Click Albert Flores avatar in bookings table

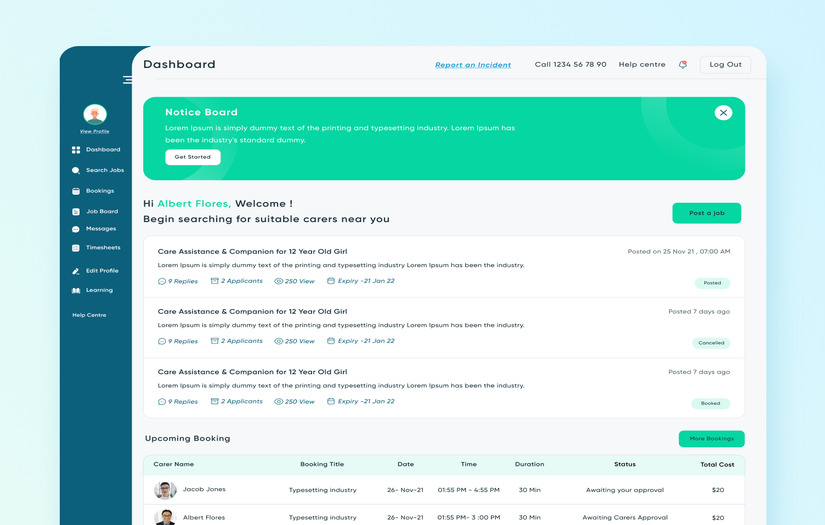click(165, 517)
